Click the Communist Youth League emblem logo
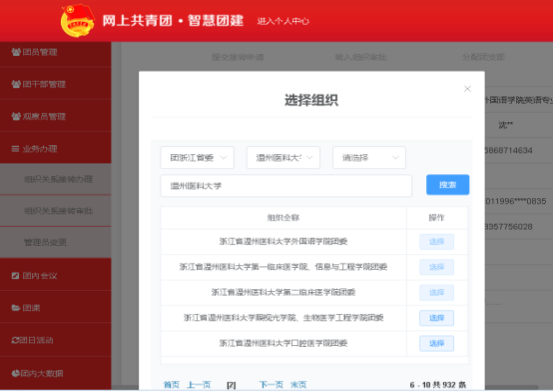The height and width of the screenshot is (392, 554). (78, 20)
